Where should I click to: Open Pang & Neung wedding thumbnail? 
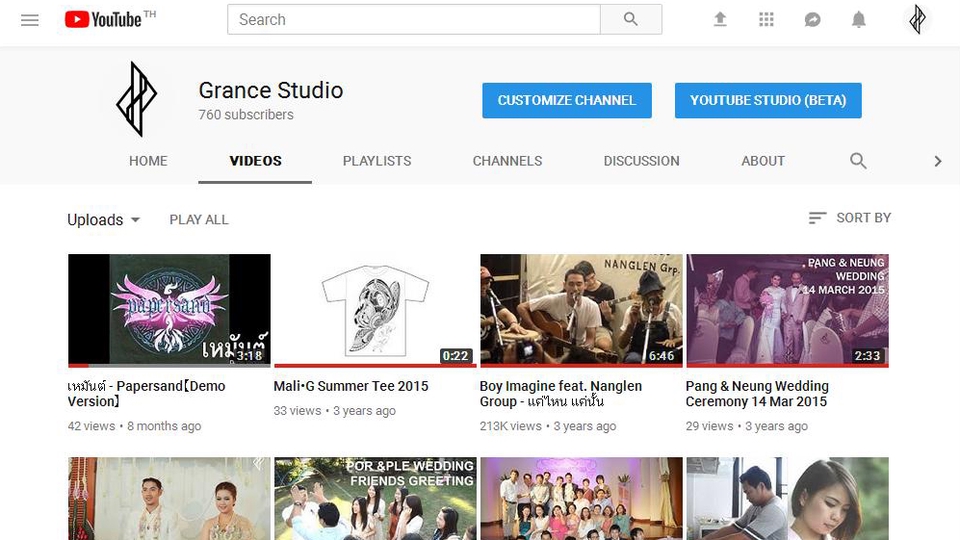(x=787, y=310)
